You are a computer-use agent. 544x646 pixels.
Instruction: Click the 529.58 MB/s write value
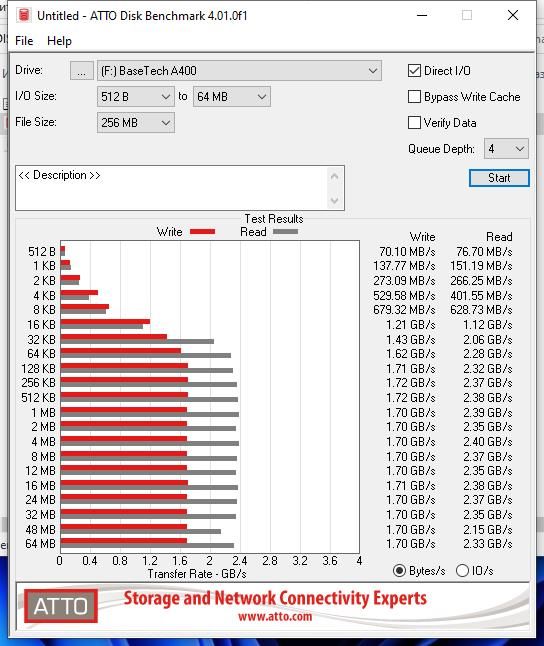[404, 296]
